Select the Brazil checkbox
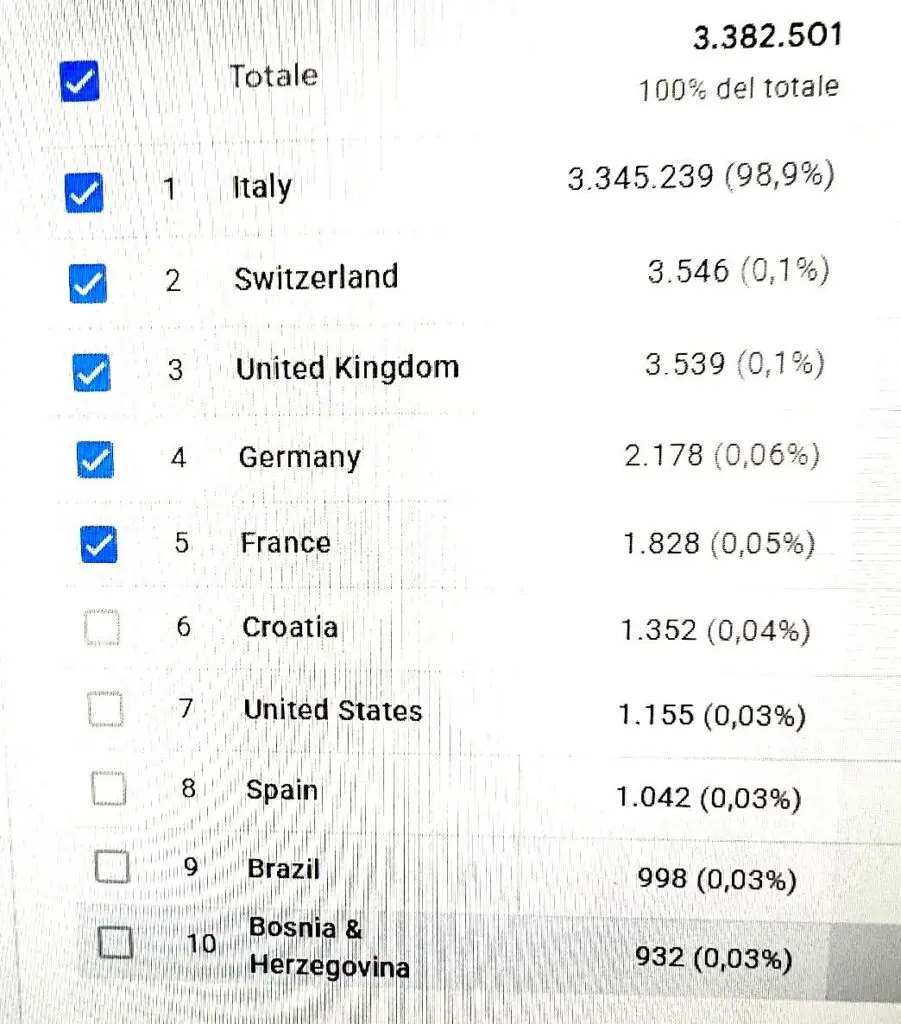The height and width of the screenshot is (1024, 901). [112, 867]
